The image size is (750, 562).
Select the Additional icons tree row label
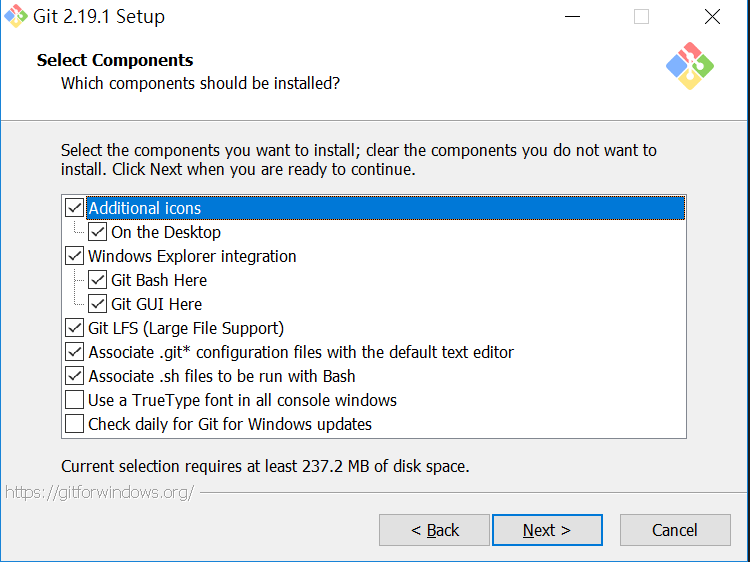click(x=145, y=208)
